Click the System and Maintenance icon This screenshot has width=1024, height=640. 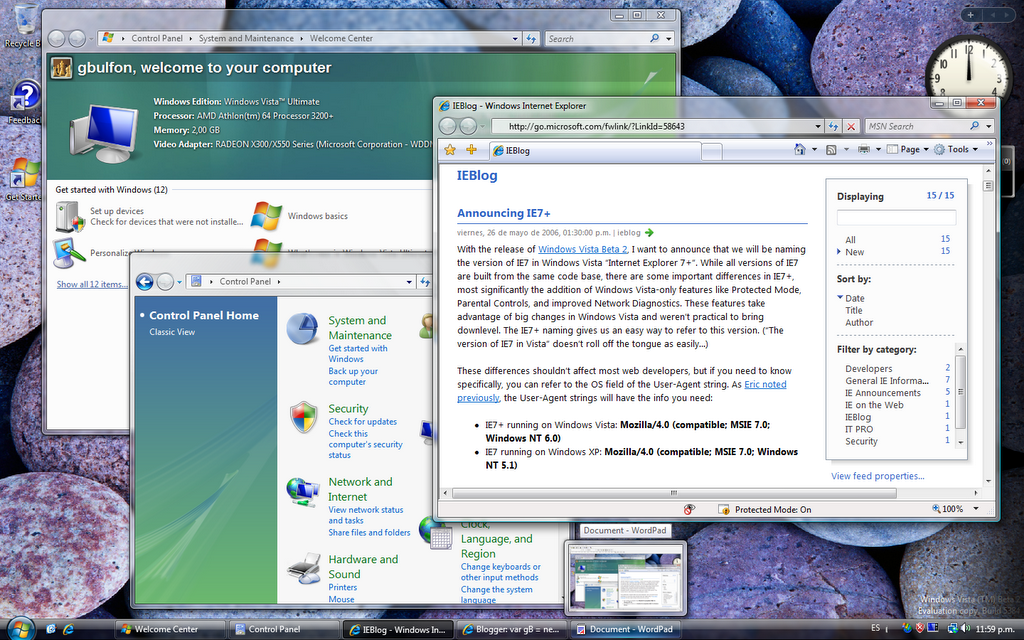[302, 328]
